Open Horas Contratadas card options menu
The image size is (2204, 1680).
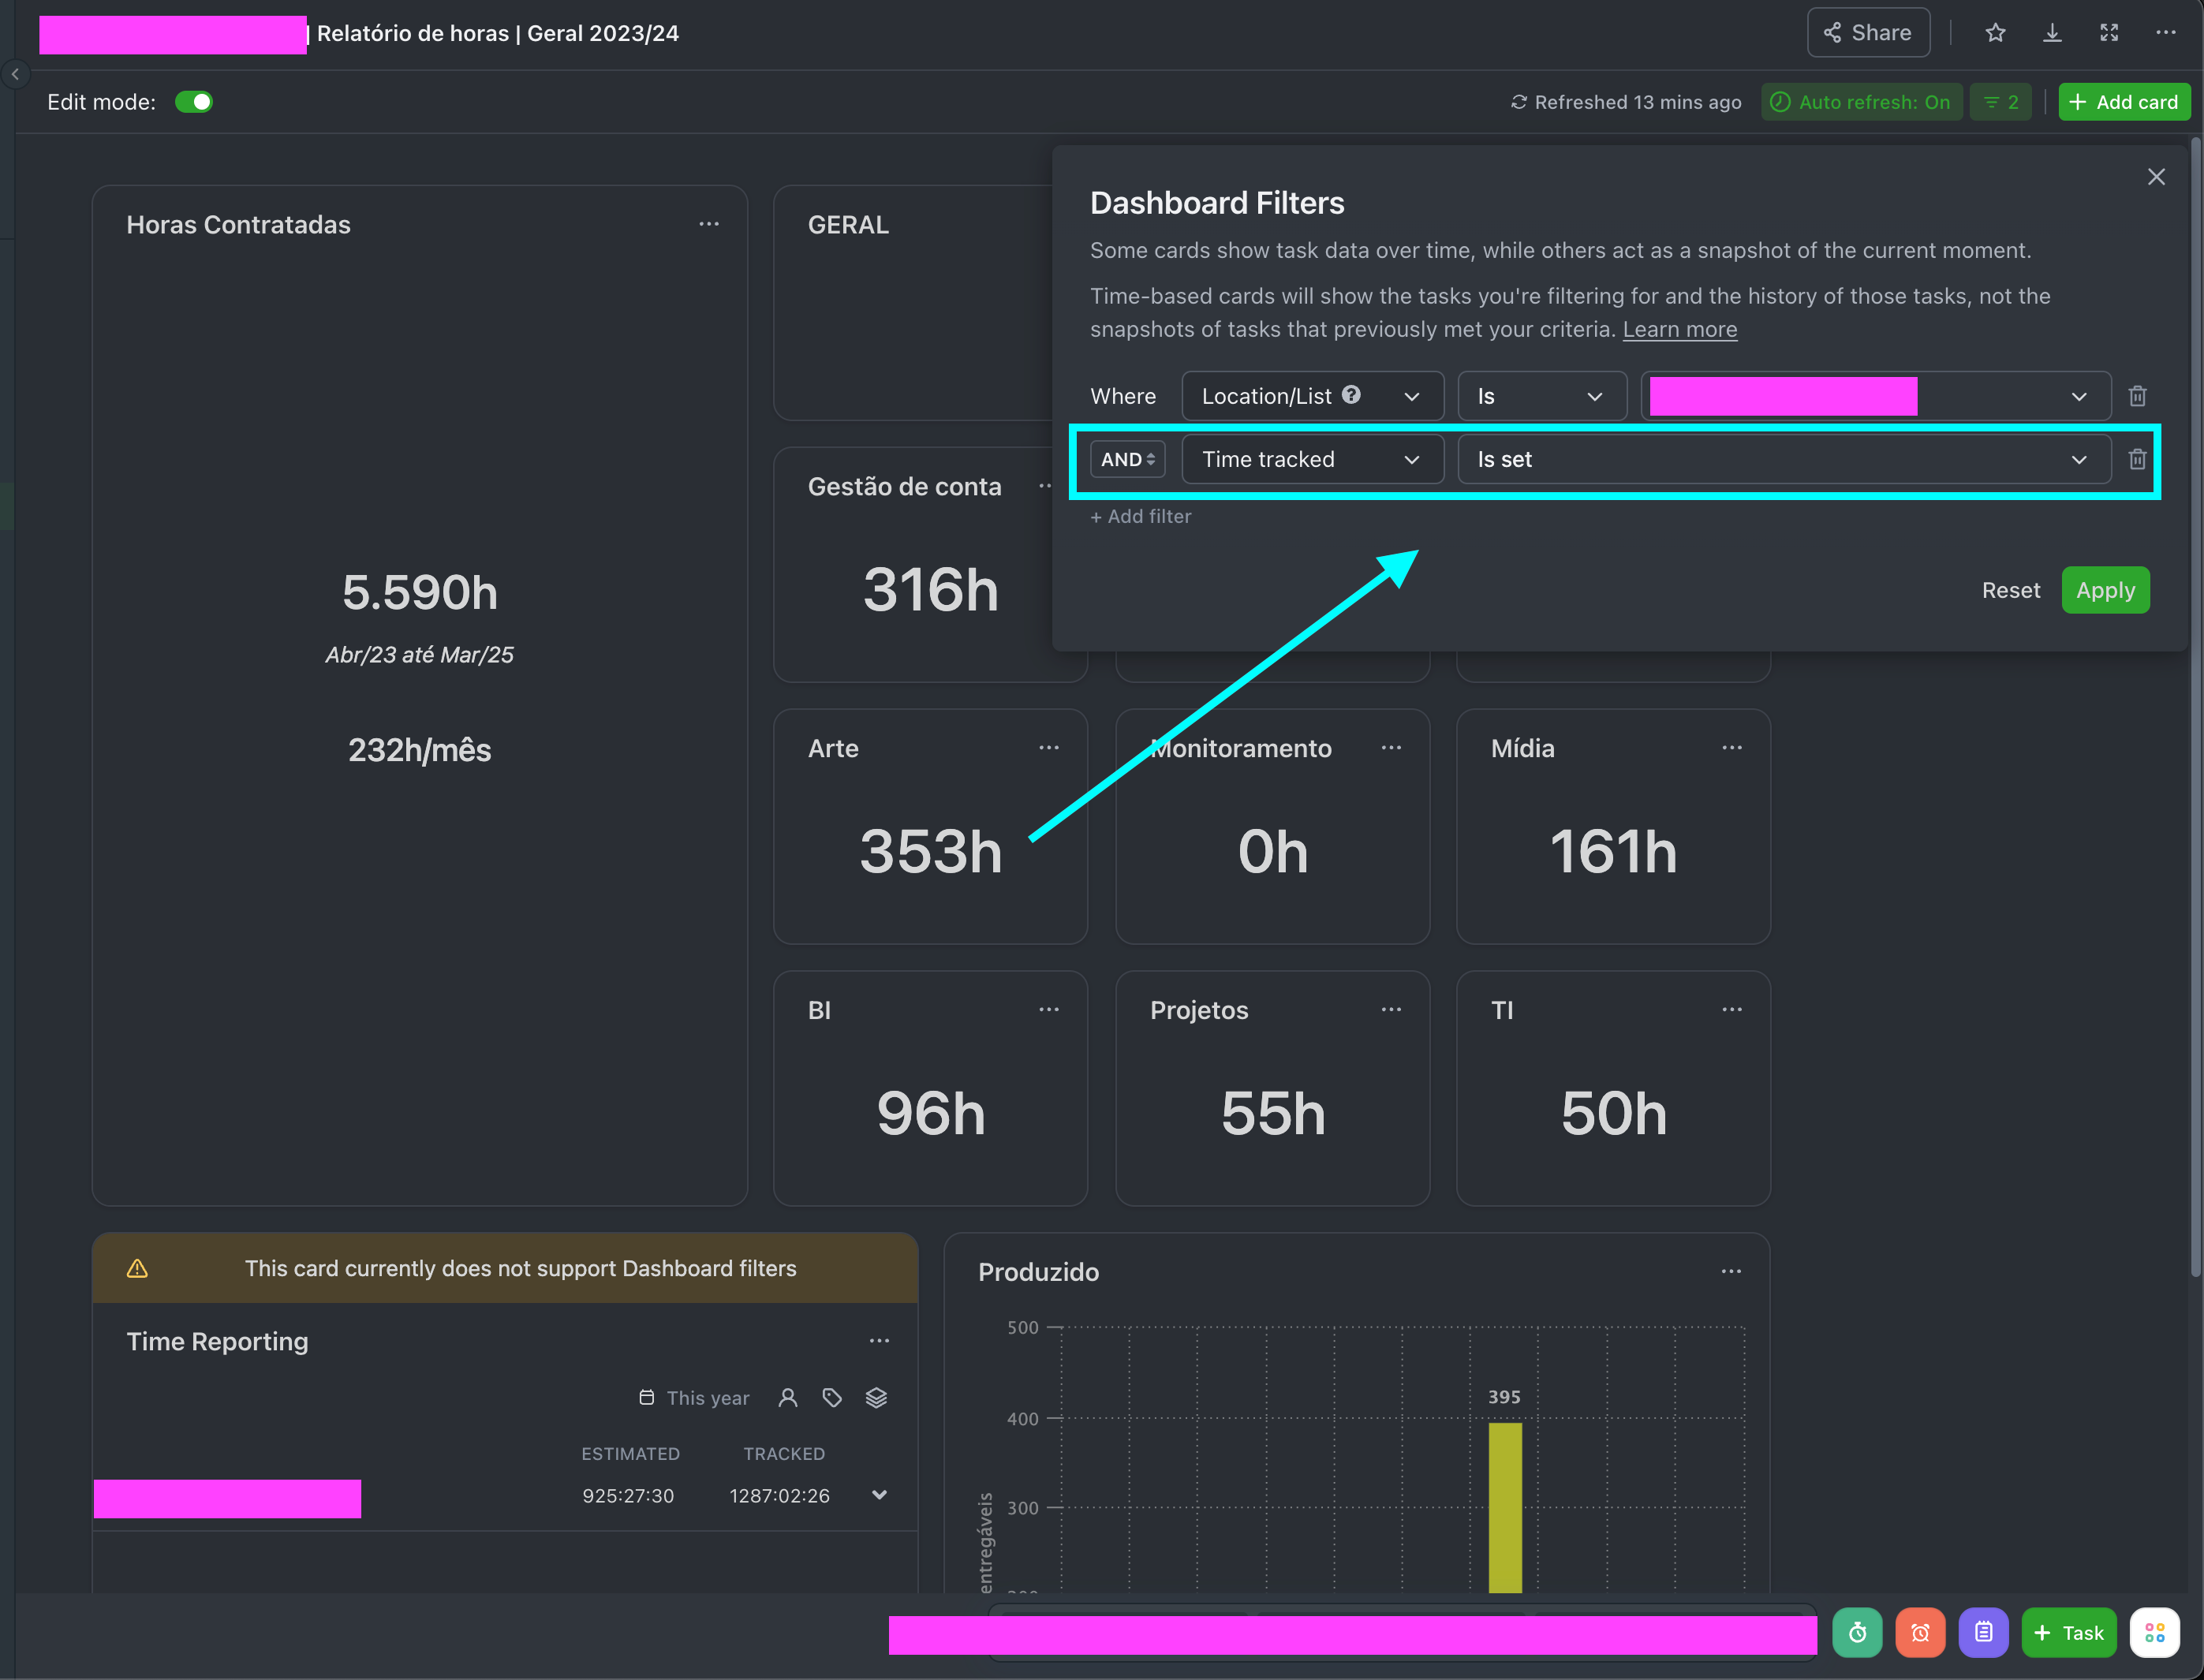click(x=709, y=224)
